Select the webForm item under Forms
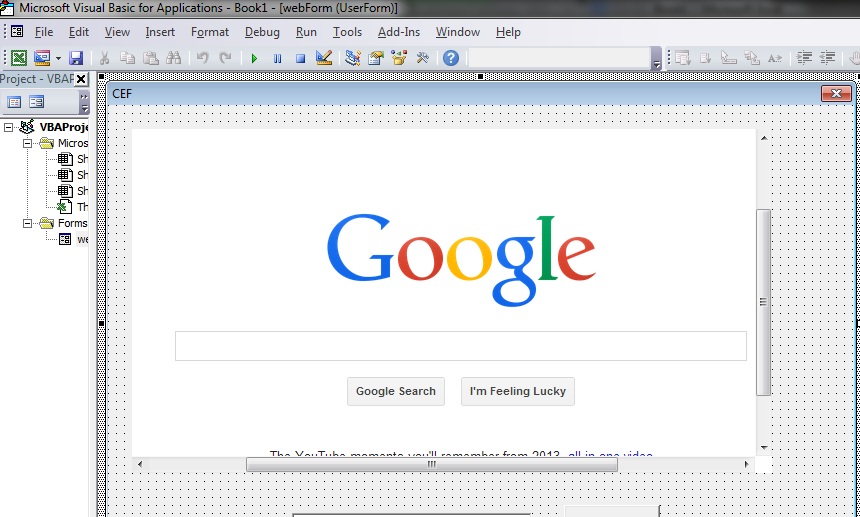This screenshot has height=517, width=860. [74, 239]
